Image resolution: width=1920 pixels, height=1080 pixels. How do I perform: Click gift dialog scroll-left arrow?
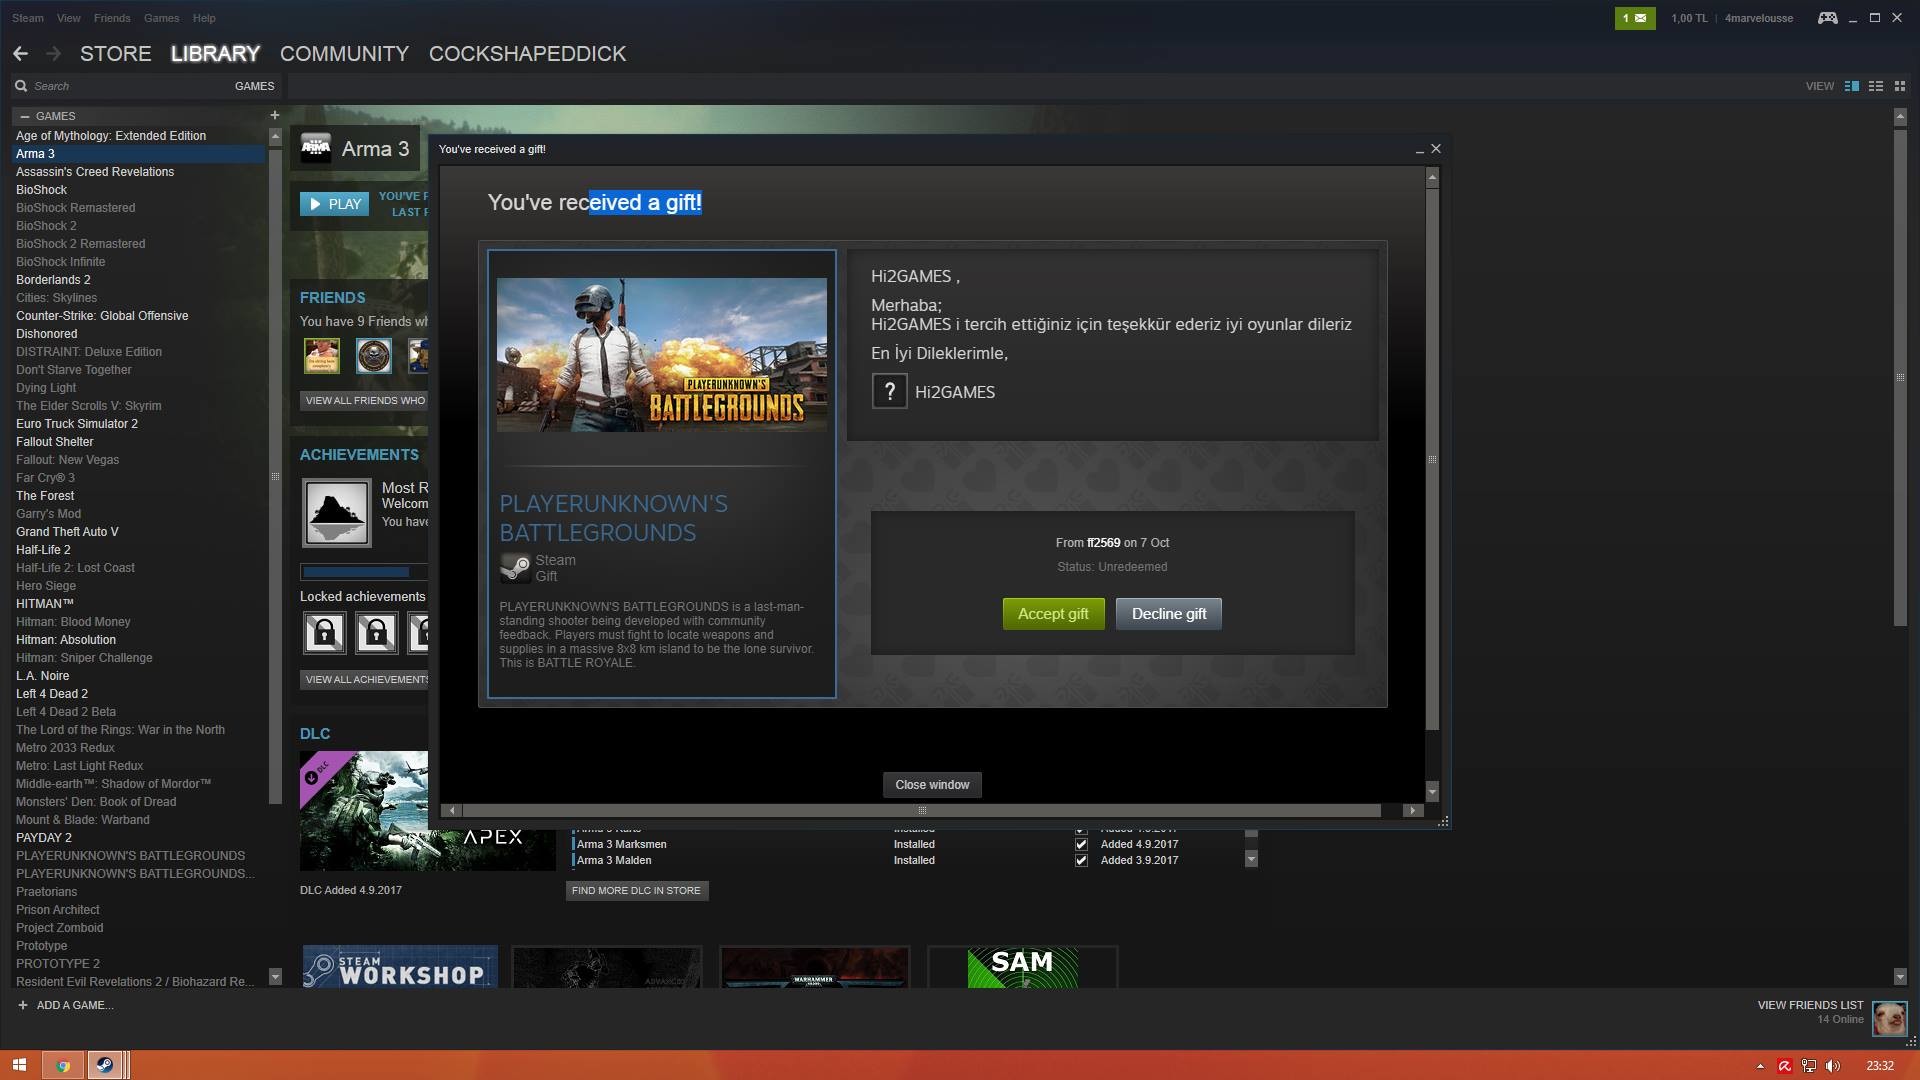point(452,810)
